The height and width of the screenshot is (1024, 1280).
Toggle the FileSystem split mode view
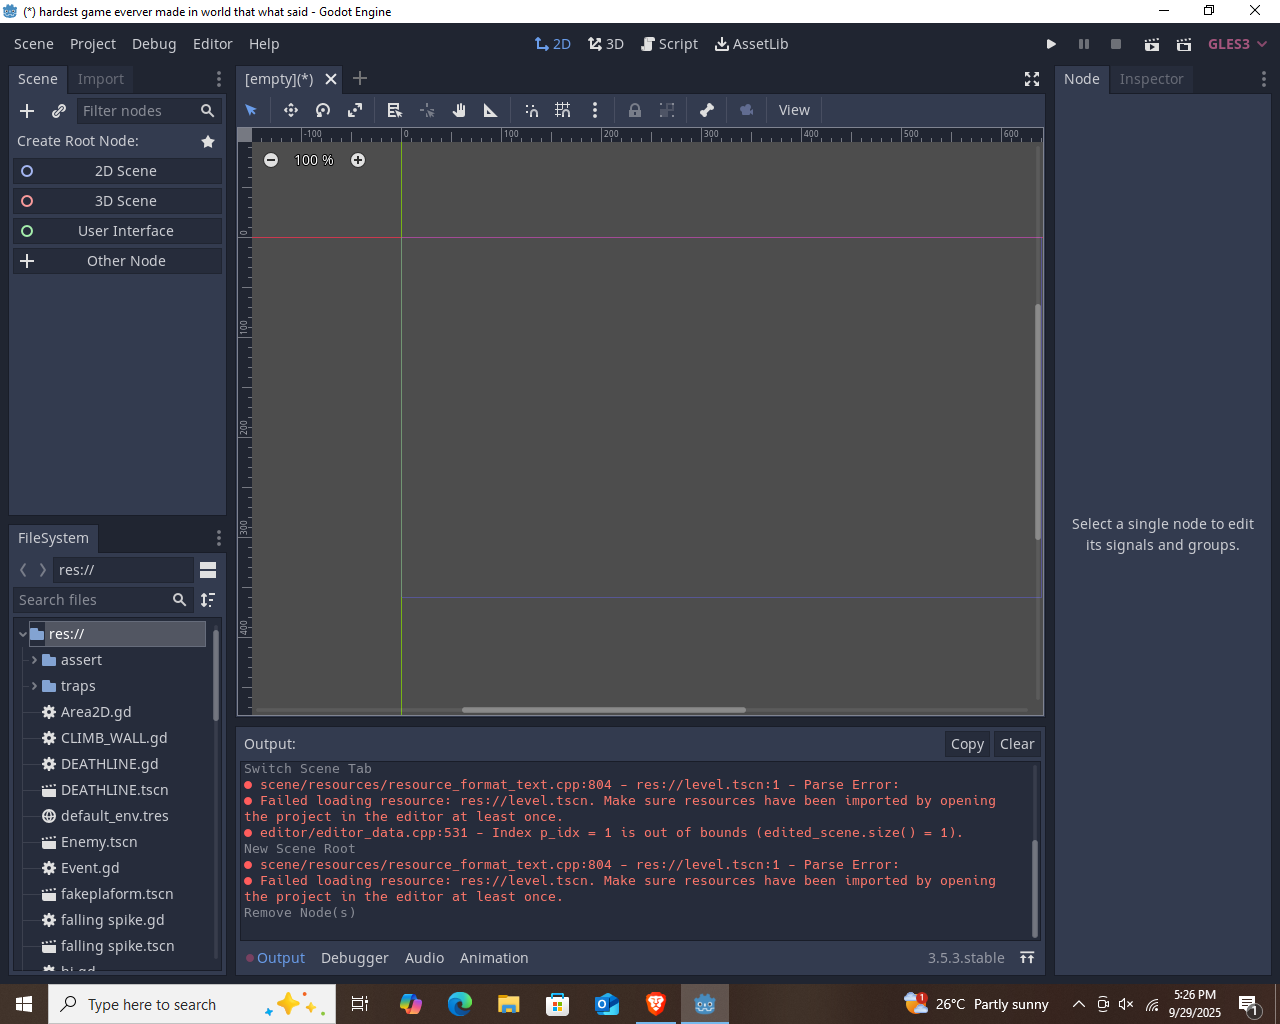click(x=208, y=570)
